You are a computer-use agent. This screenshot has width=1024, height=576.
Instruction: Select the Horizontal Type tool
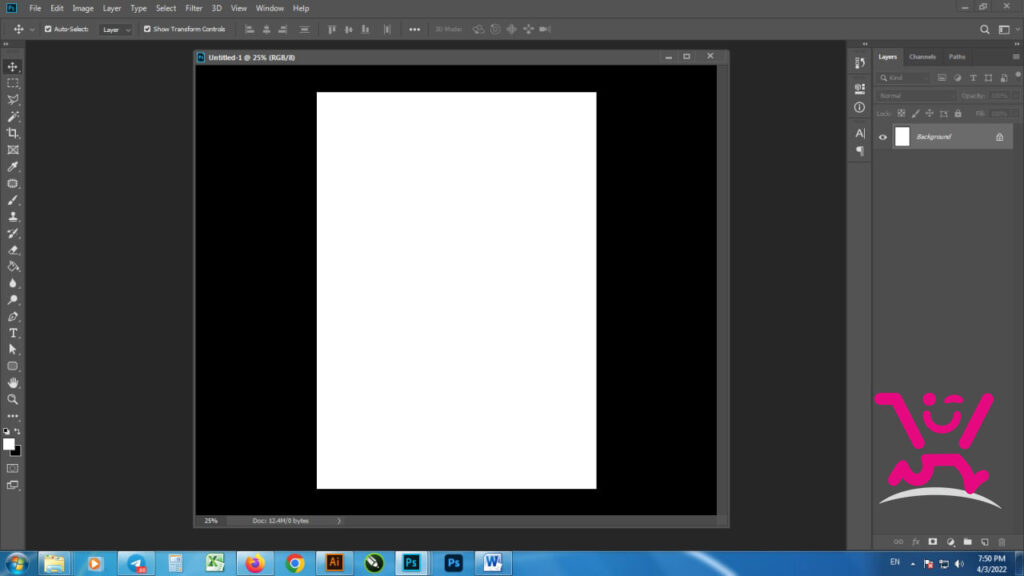coord(12,333)
